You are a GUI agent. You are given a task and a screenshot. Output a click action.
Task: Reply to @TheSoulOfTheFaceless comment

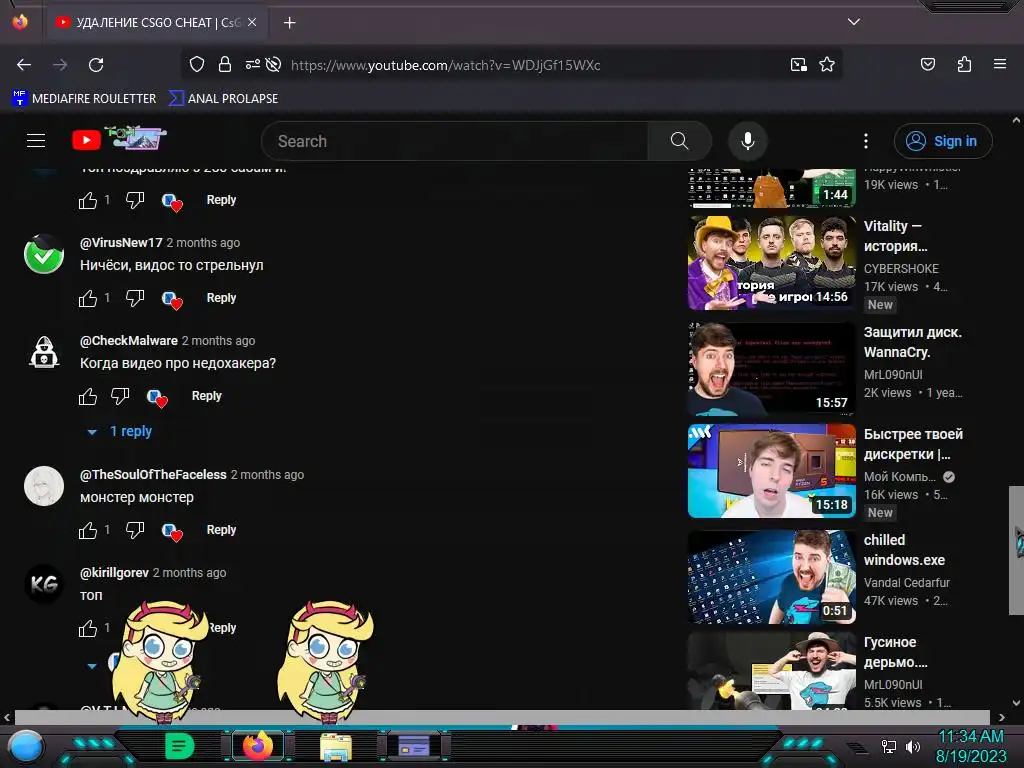tap(221, 530)
